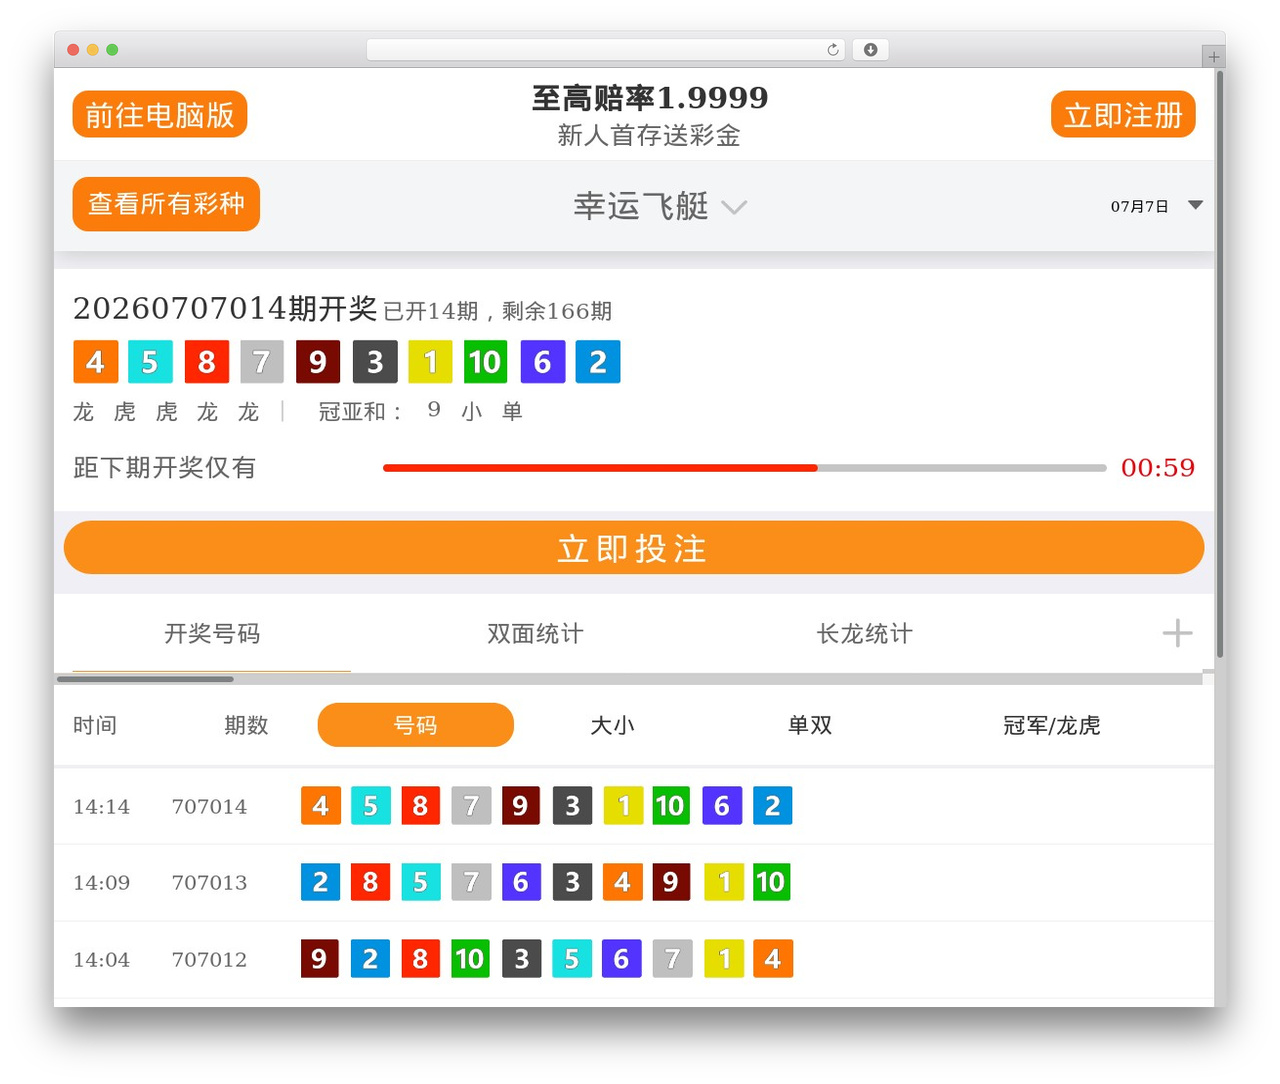The image size is (1280, 1084).
Task: Click 新人首存送彩金 promo text
Action: click(649, 135)
